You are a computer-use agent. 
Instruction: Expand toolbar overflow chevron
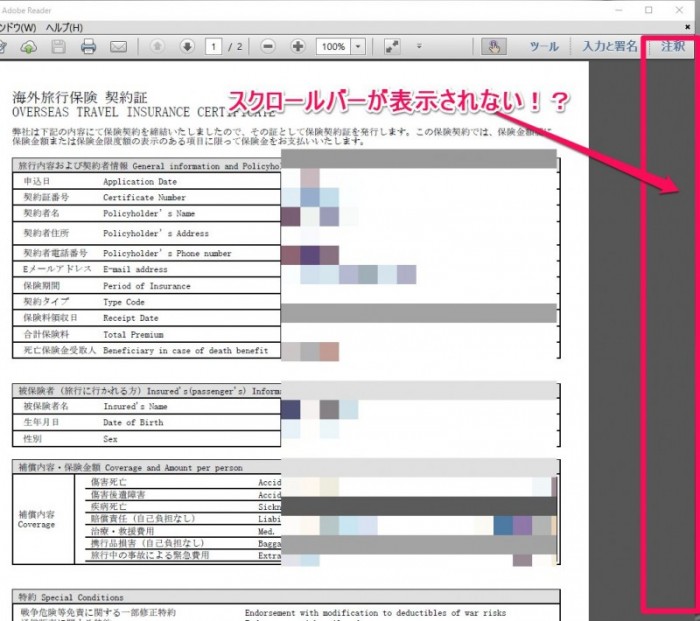pos(419,46)
